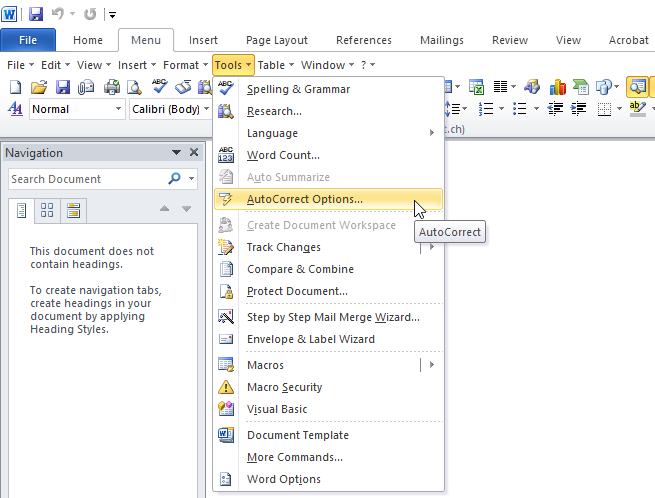Open the search options dropdown arrow

(191, 179)
